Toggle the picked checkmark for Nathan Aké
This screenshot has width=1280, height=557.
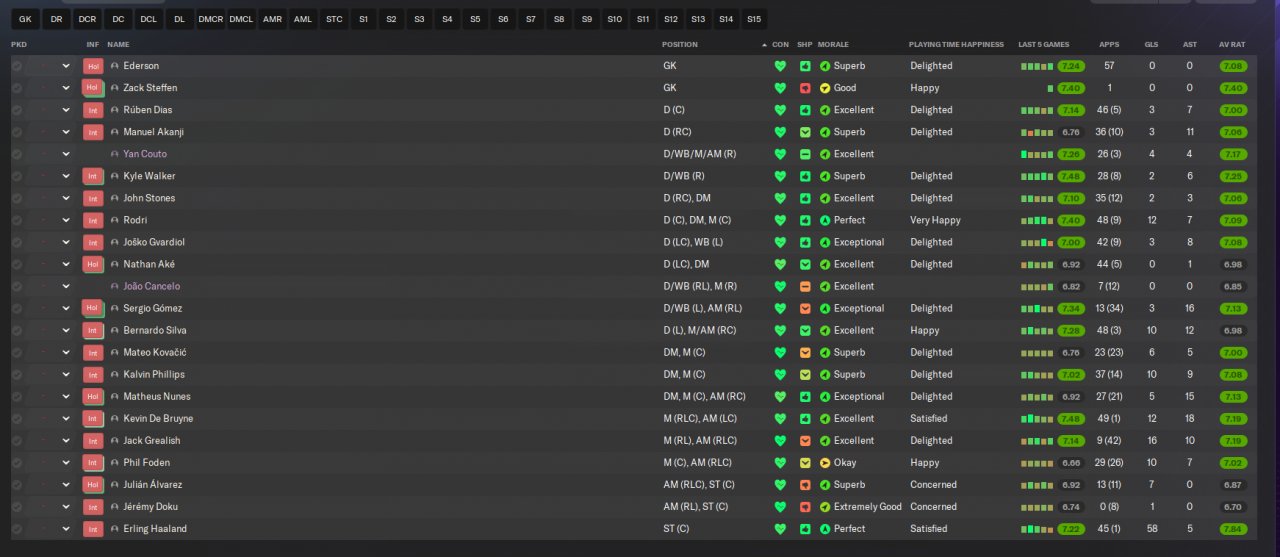(x=17, y=264)
